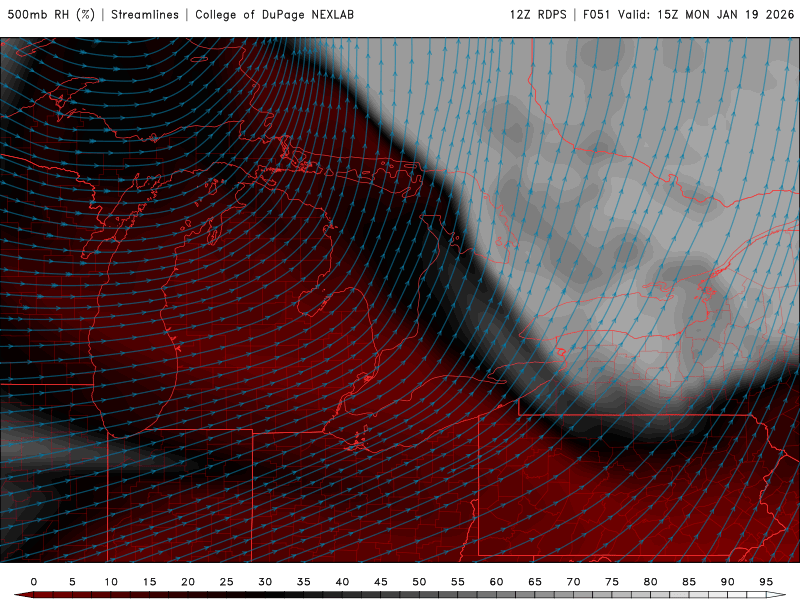This screenshot has width=800, height=600.
Task: Click the "College of DuPage NEXLAB" text
Action: 274,15
